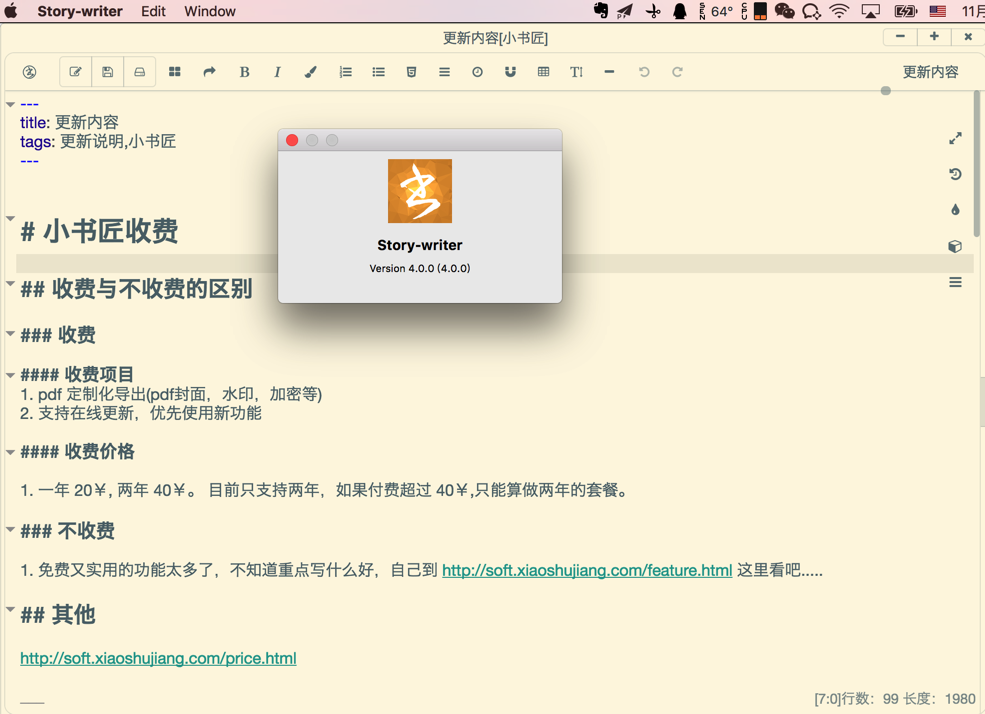Insert horizontal rule dash icon
Viewport: 985px width, 714px height.
point(609,72)
